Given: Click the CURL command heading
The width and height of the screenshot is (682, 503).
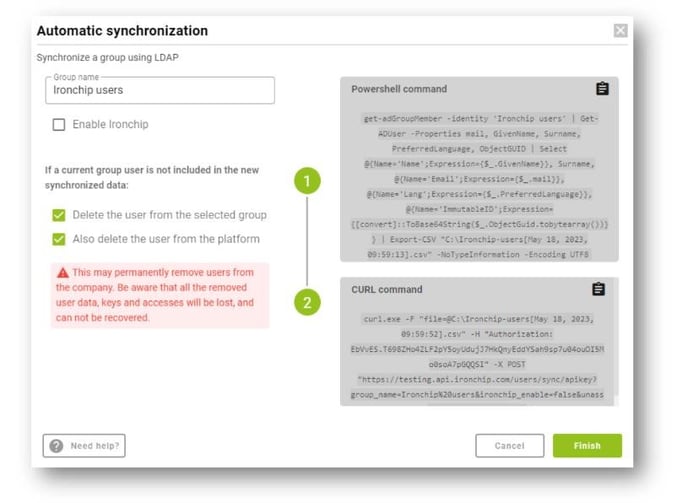Looking at the screenshot, I should click(387, 289).
